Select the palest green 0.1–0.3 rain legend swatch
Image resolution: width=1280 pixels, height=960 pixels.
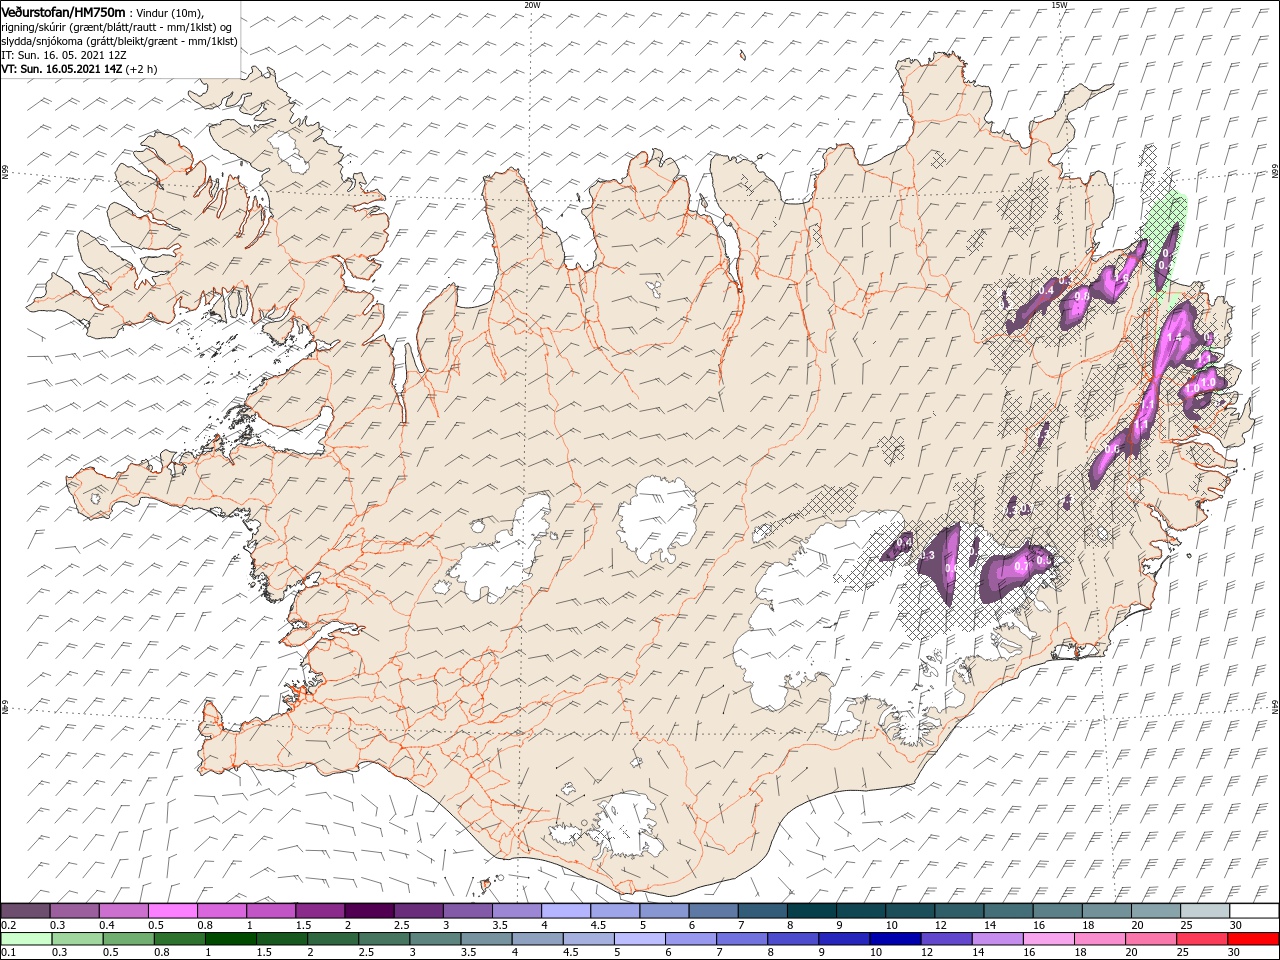point(26,939)
